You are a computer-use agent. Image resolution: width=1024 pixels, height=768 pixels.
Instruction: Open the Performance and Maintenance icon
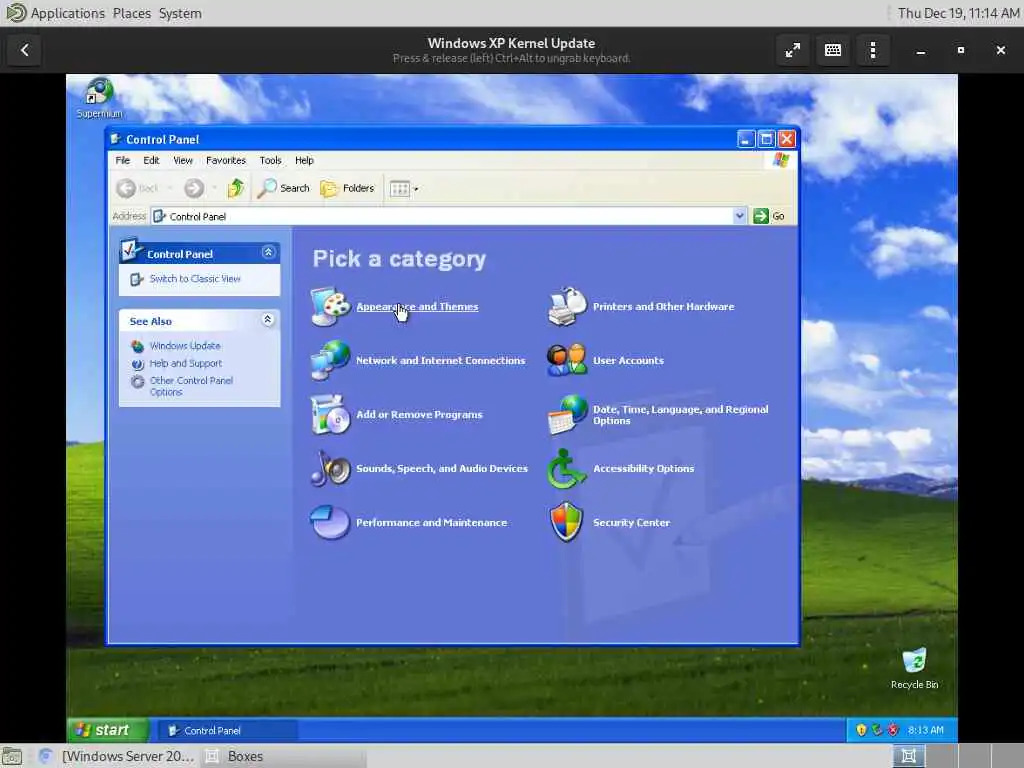pyautogui.click(x=330, y=522)
